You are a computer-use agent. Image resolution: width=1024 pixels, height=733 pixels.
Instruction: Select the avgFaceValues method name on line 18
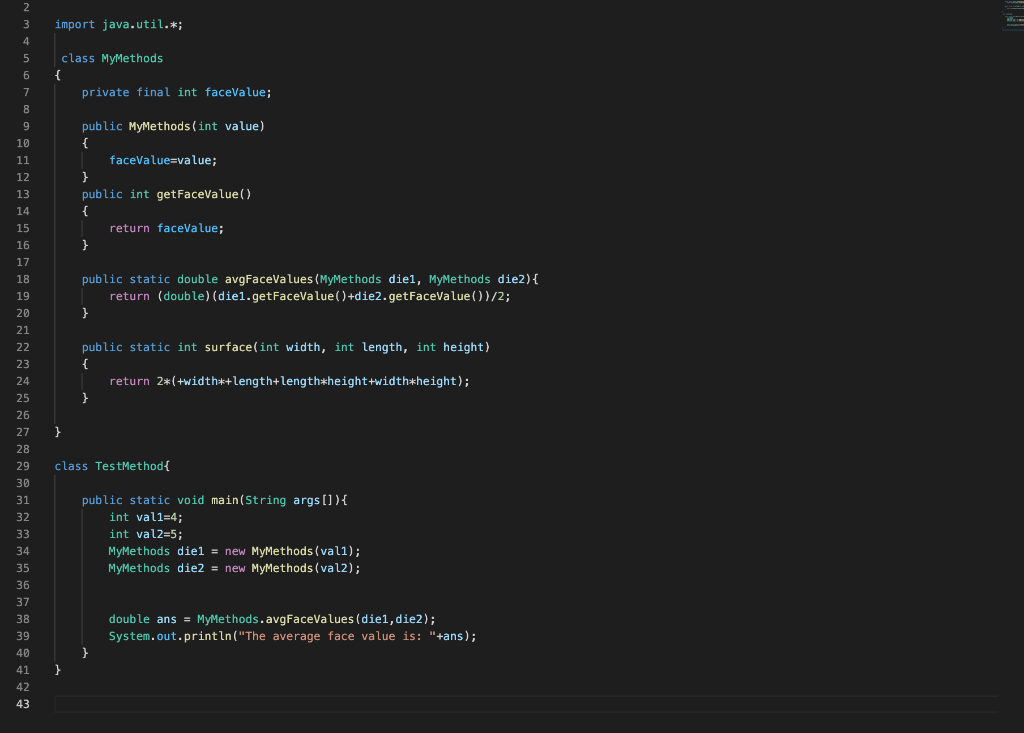pos(271,279)
